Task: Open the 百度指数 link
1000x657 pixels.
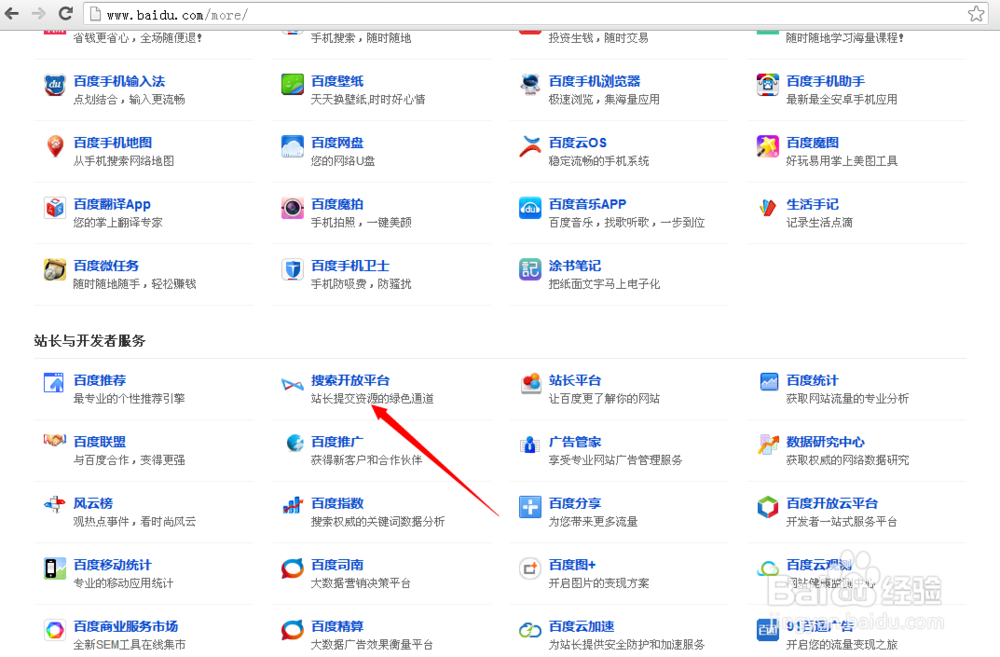Action: [x=337, y=503]
